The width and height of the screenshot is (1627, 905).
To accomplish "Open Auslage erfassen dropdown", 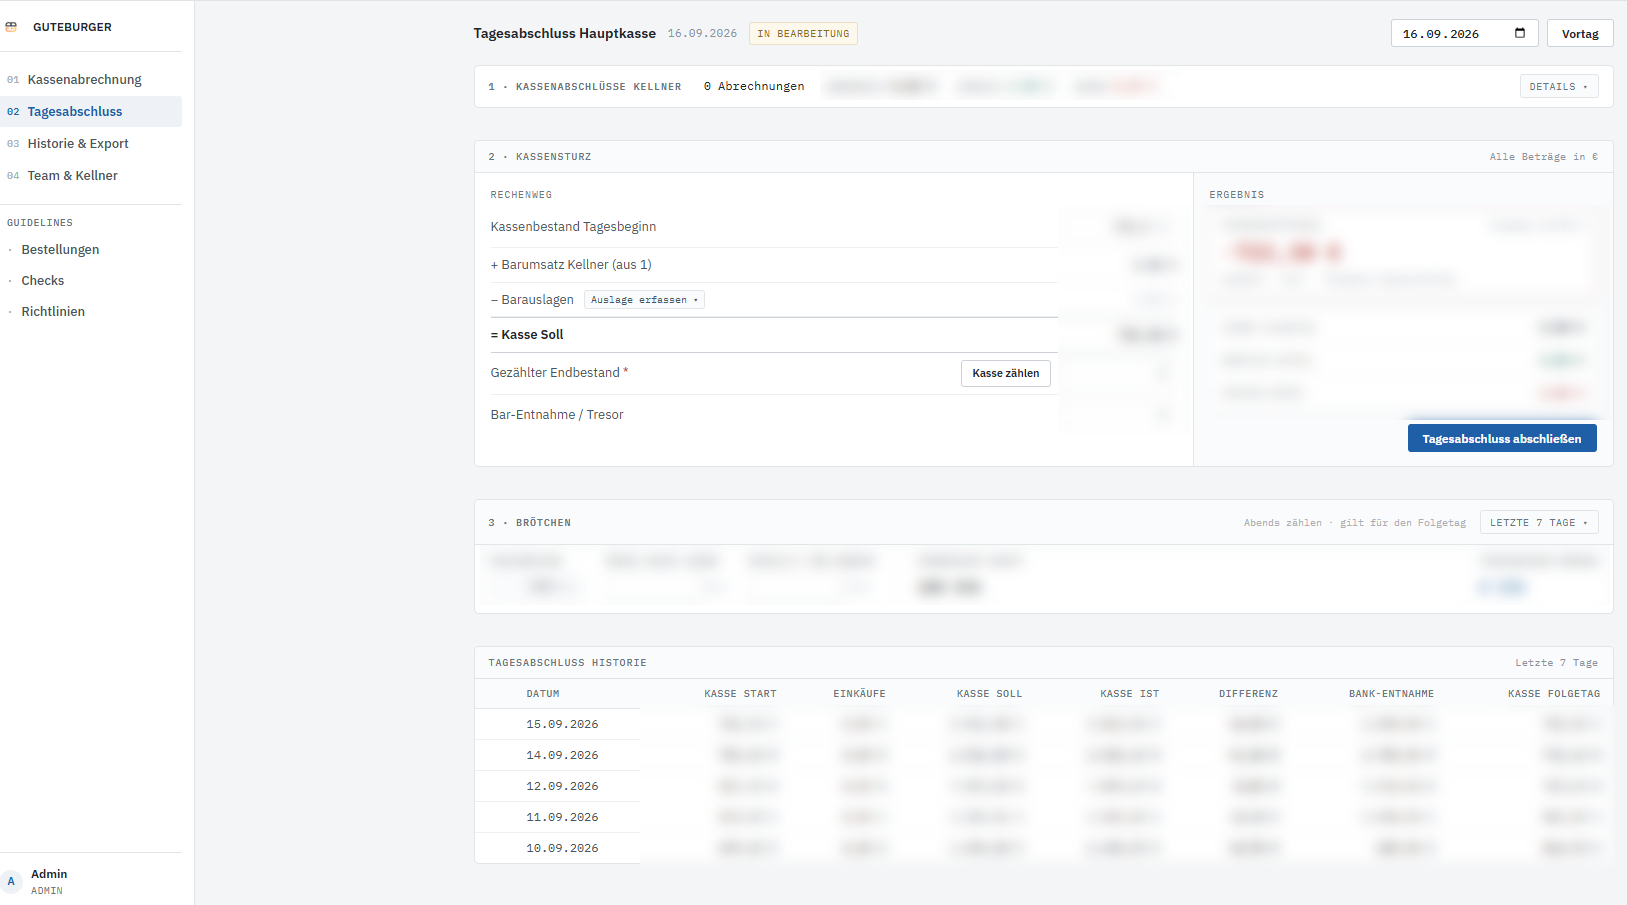I will pyautogui.click(x=644, y=299).
